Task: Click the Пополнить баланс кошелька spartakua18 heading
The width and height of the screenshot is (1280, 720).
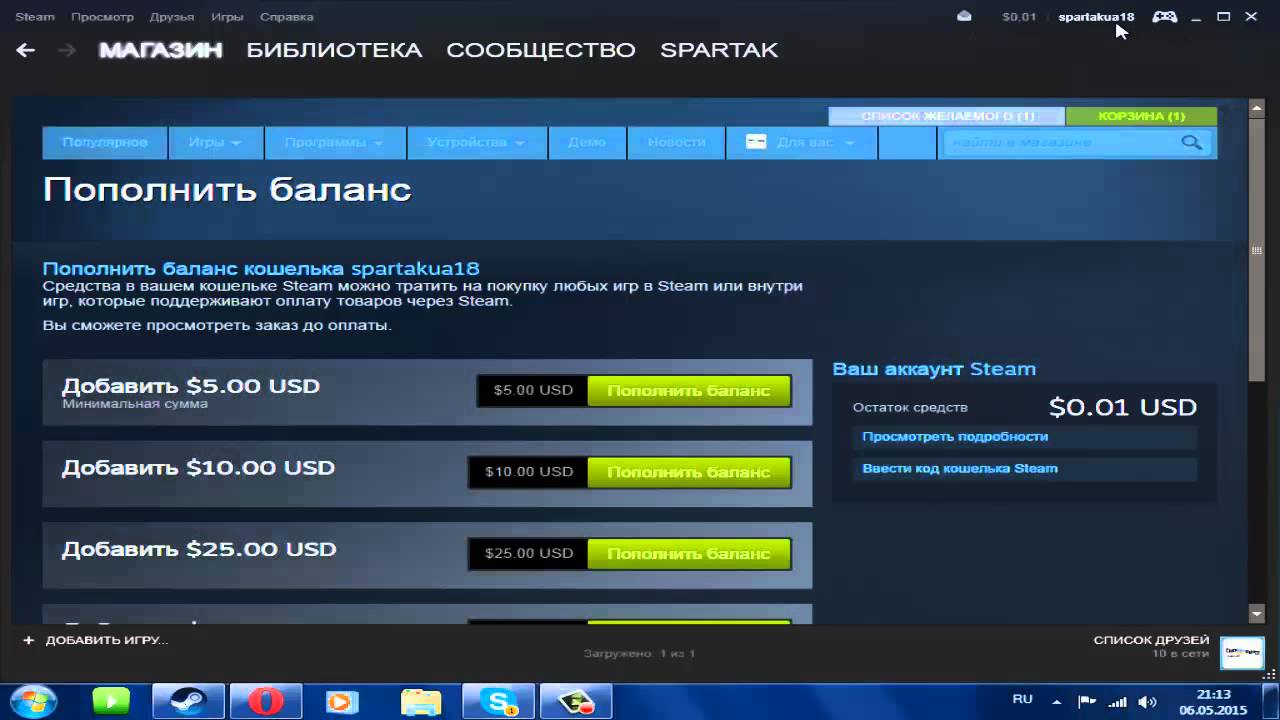Action: point(261,269)
